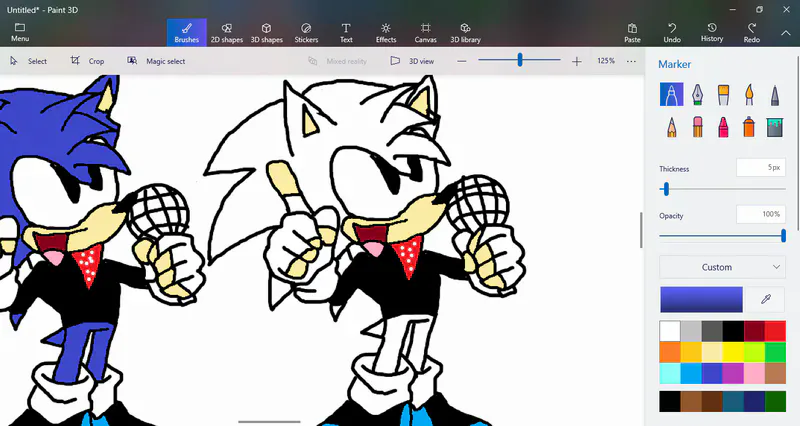Choose the light yellow color swatch
Viewport: 800px width, 426px height.
pyautogui.click(x=712, y=352)
